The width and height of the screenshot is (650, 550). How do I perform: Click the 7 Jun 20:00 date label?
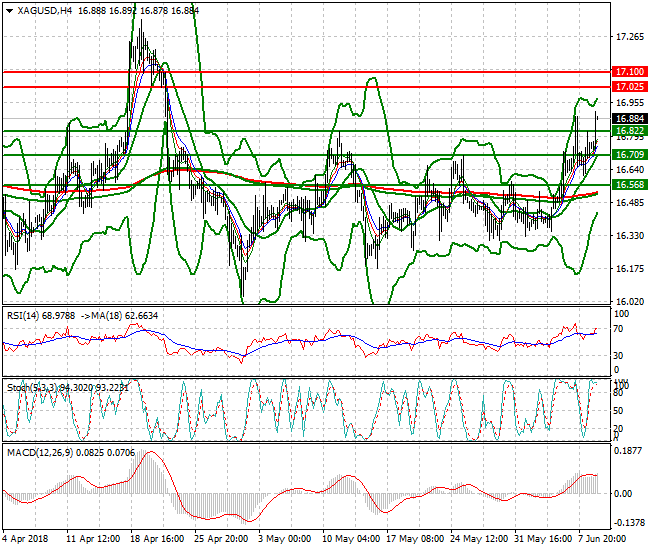(602, 539)
